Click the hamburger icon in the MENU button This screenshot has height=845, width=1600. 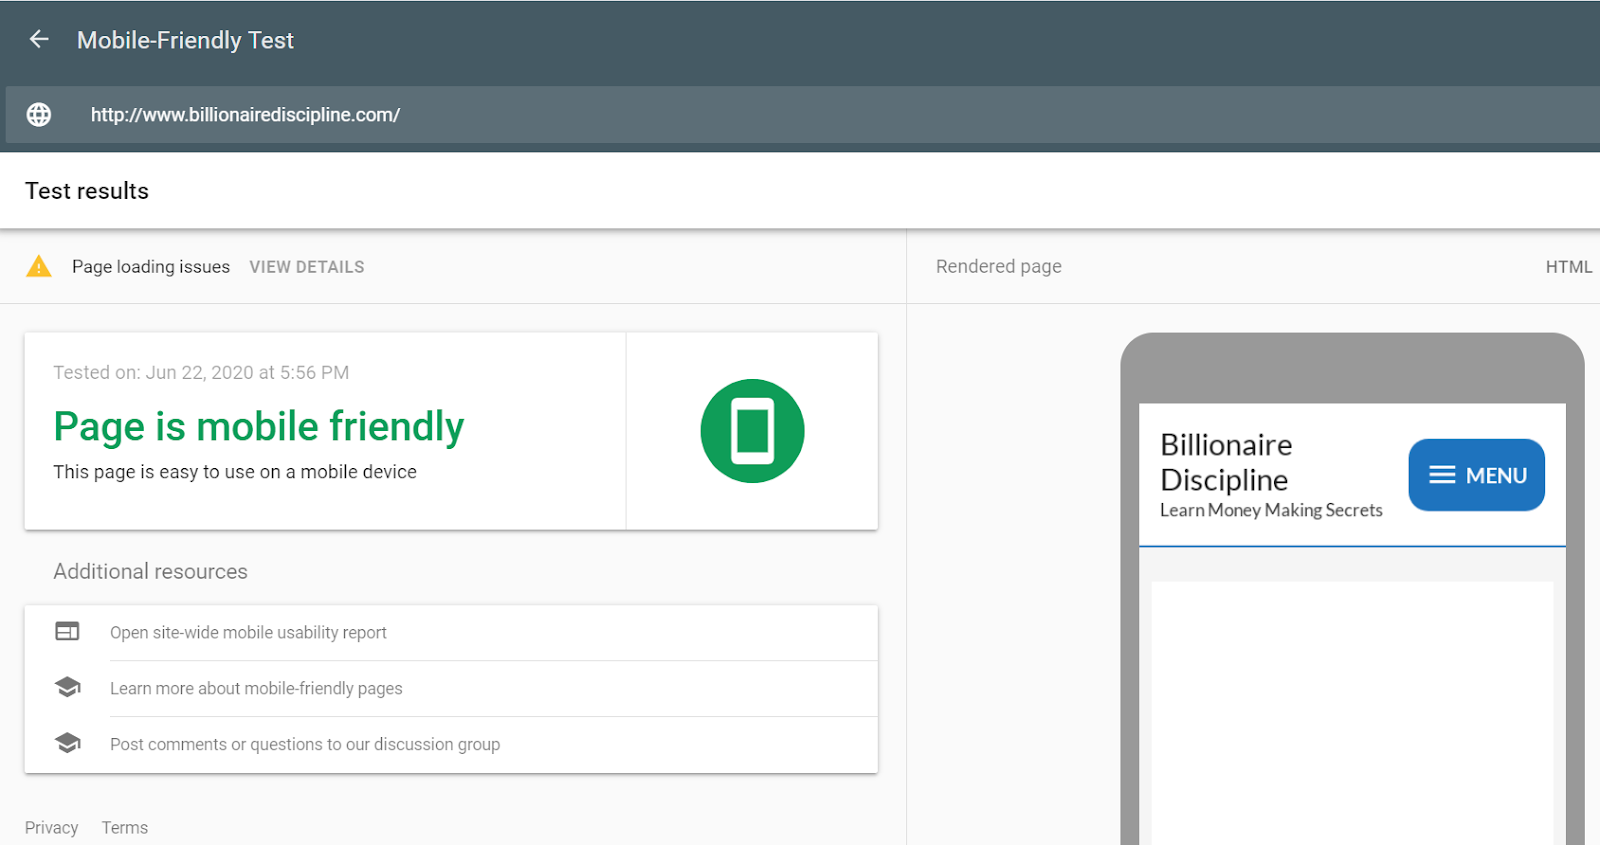pos(1442,475)
